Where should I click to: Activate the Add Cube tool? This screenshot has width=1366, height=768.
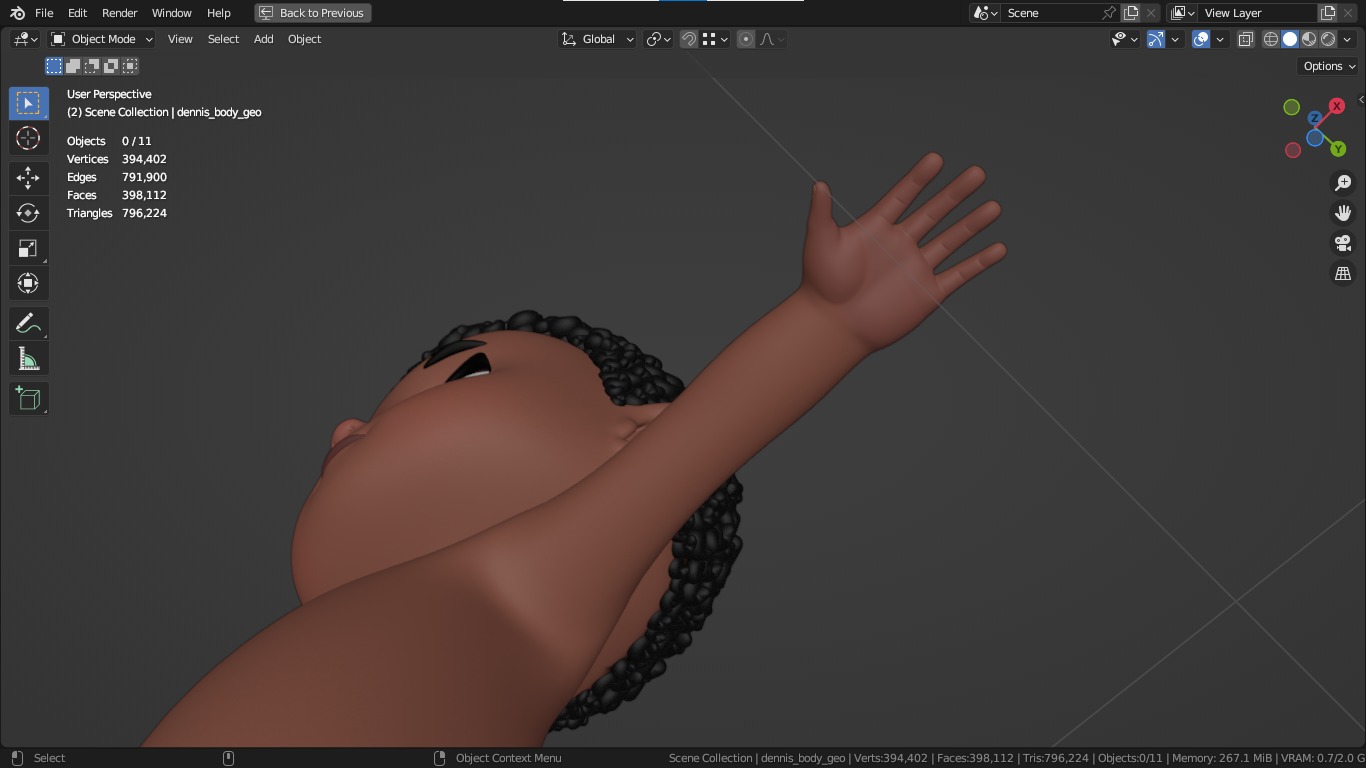point(28,398)
